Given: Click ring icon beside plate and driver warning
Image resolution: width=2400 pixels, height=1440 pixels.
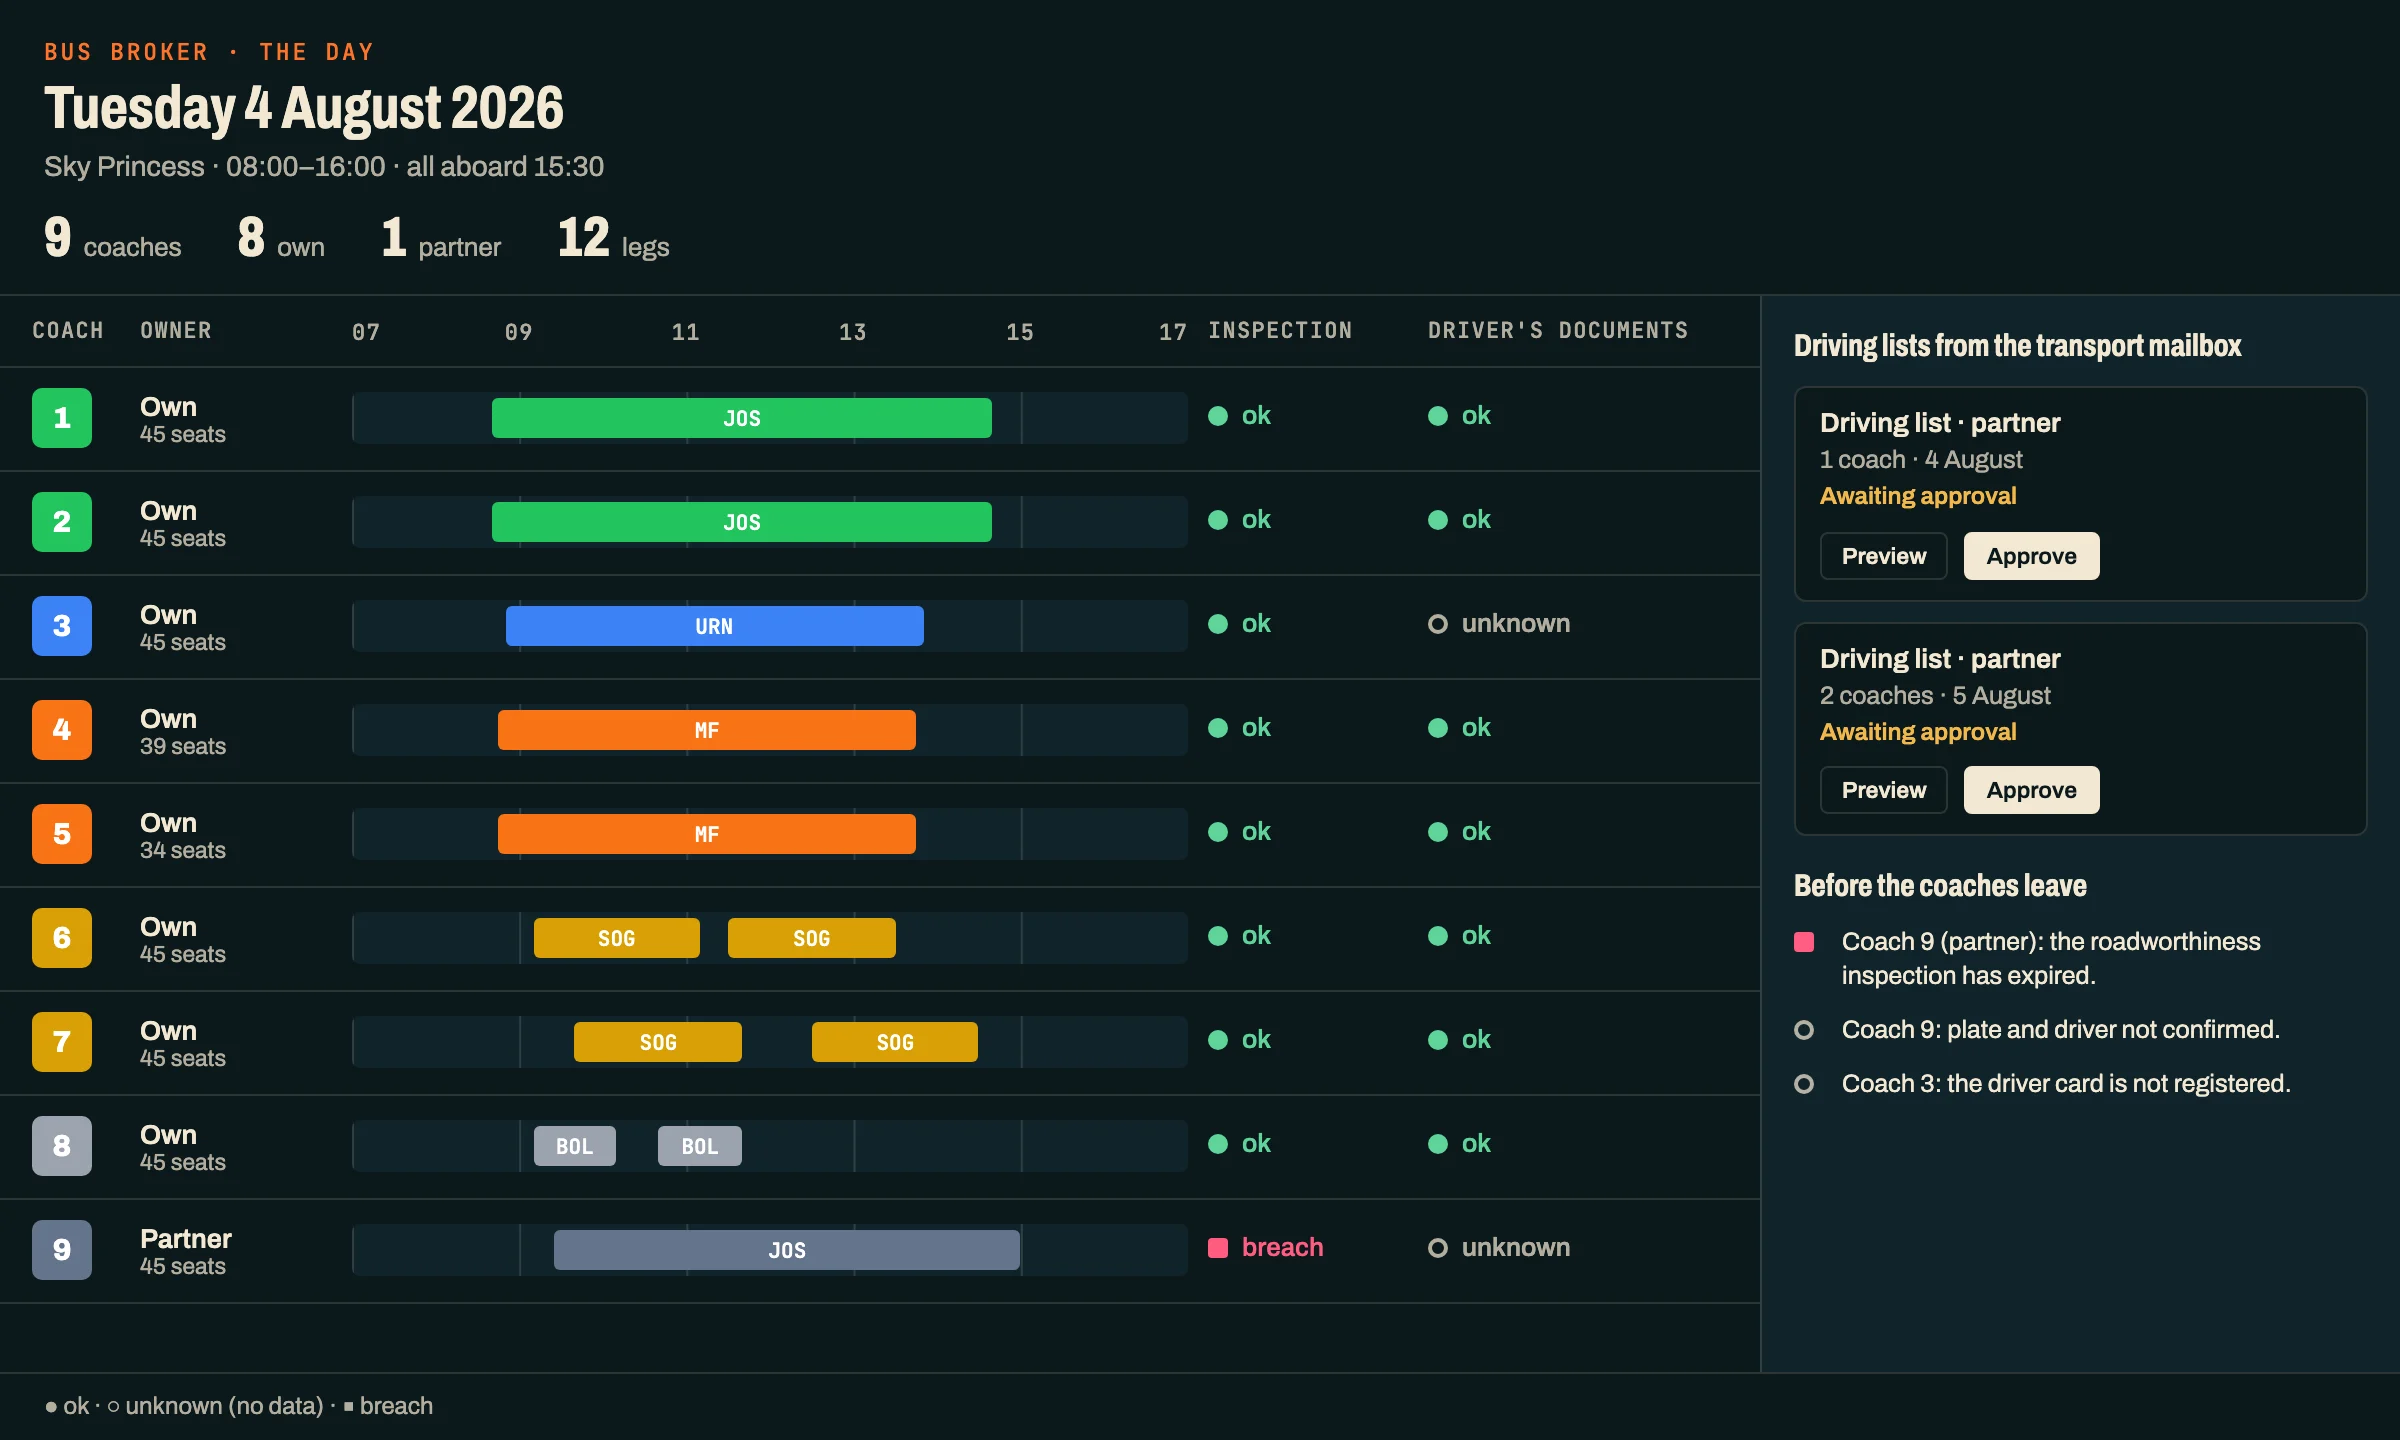Looking at the screenshot, I should [1804, 1030].
